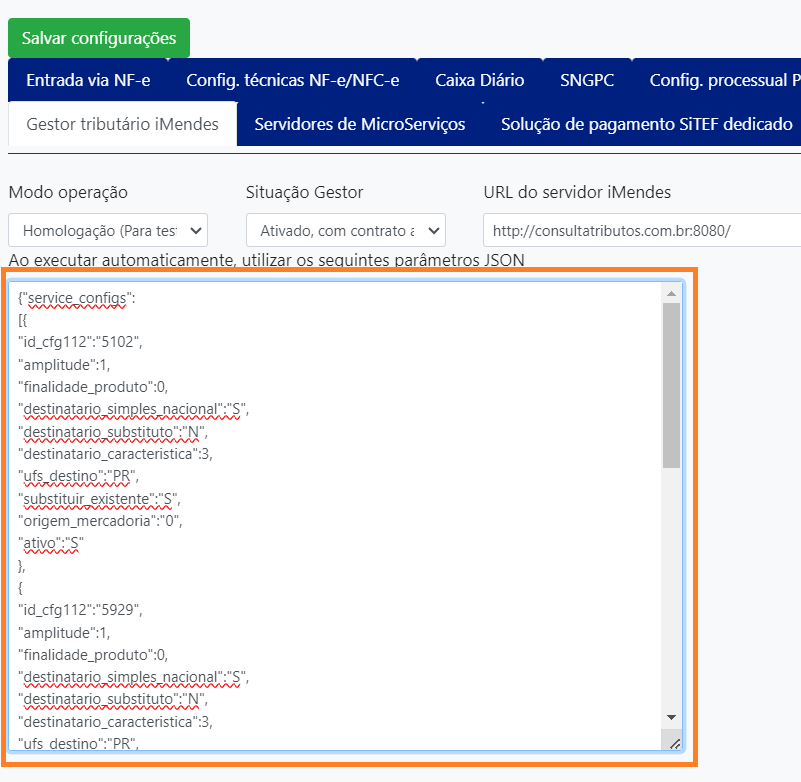
Task: Expand the Modo operação dropdown
Action: tap(108, 230)
